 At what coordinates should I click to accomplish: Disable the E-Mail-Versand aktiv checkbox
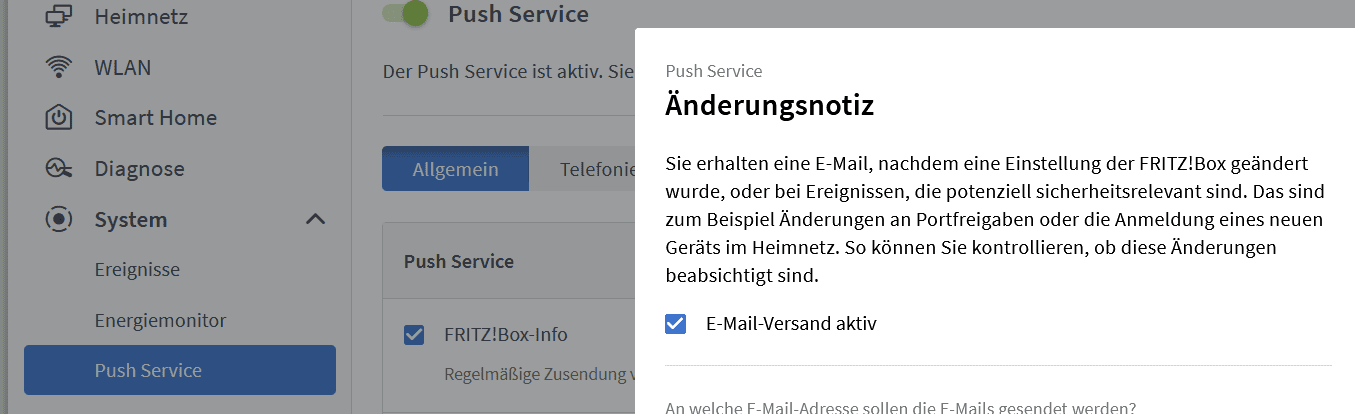676,324
